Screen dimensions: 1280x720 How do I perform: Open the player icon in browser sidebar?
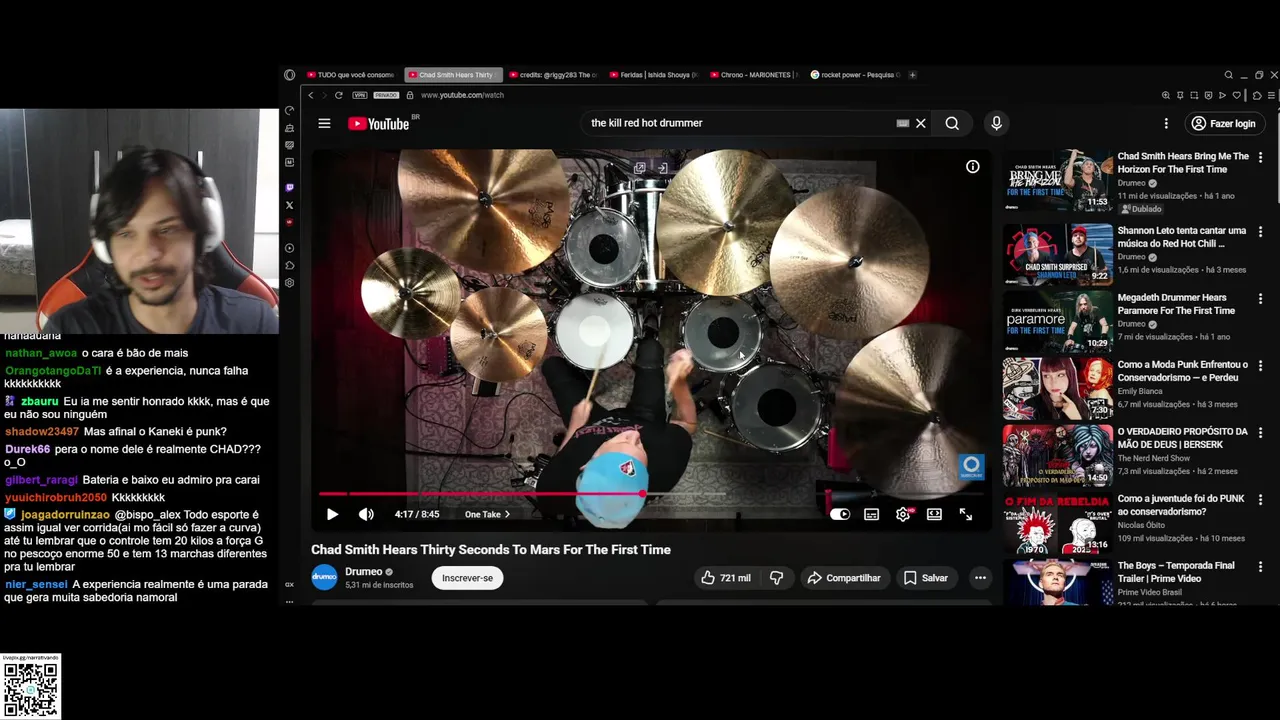[x=290, y=248]
